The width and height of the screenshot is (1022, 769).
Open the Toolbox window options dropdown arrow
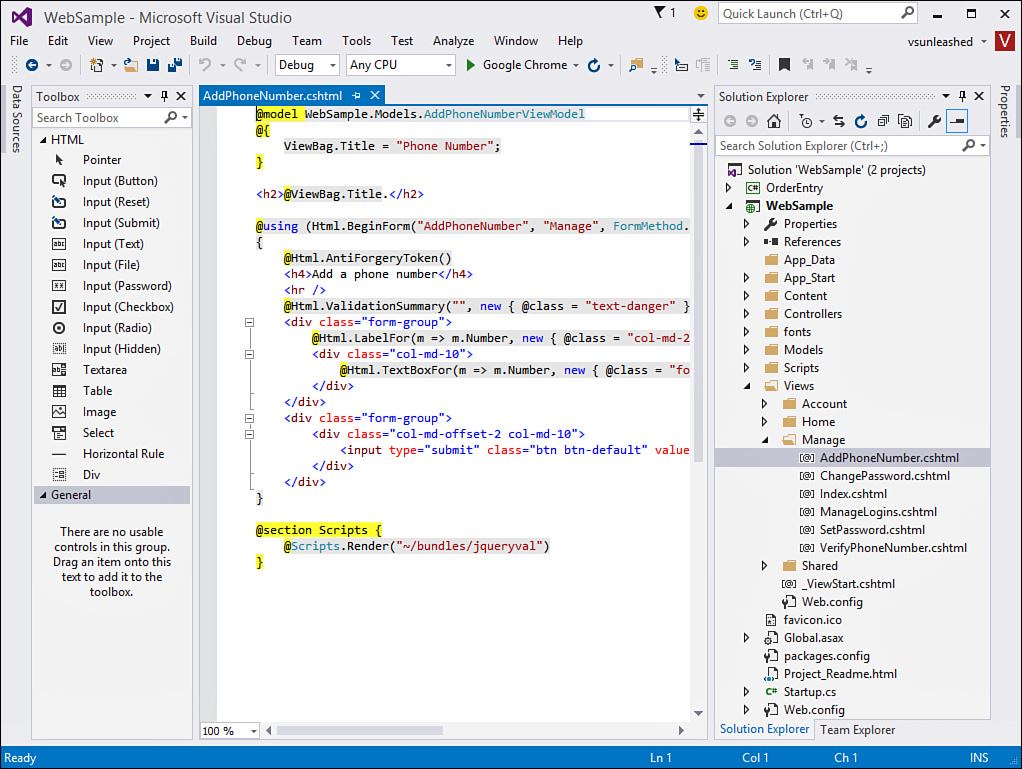(x=148, y=96)
